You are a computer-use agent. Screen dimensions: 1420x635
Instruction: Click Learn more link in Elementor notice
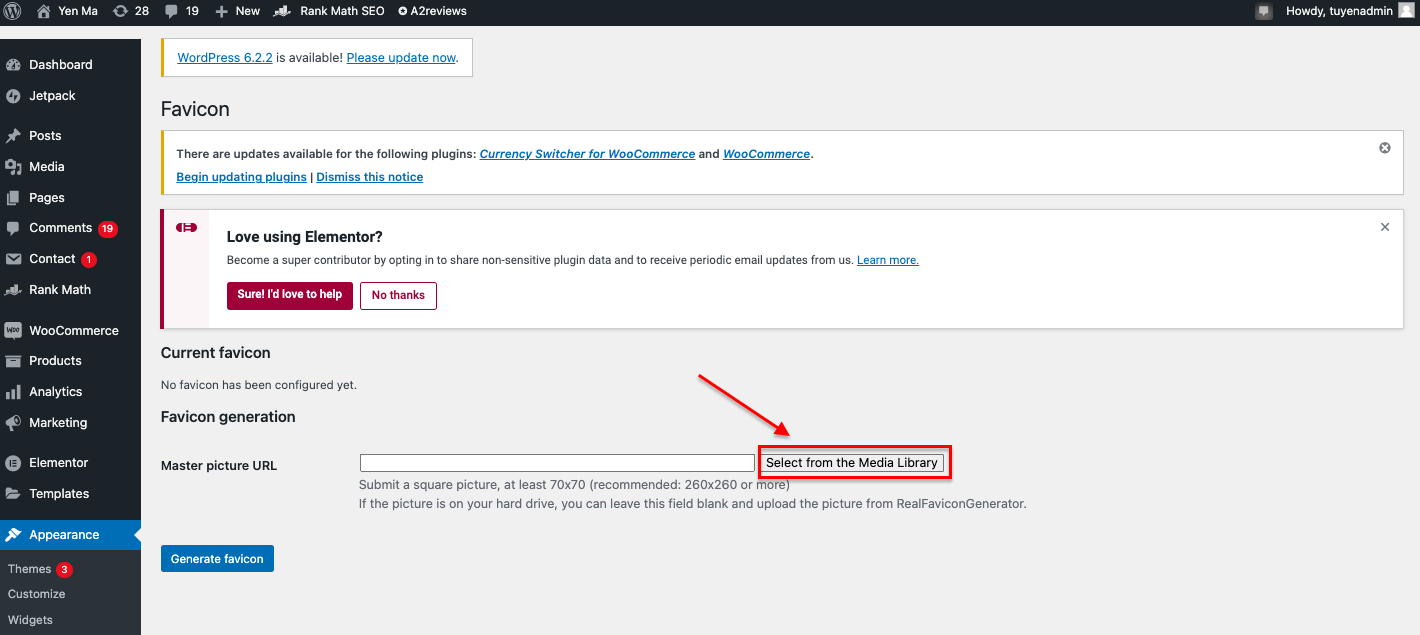point(888,260)
